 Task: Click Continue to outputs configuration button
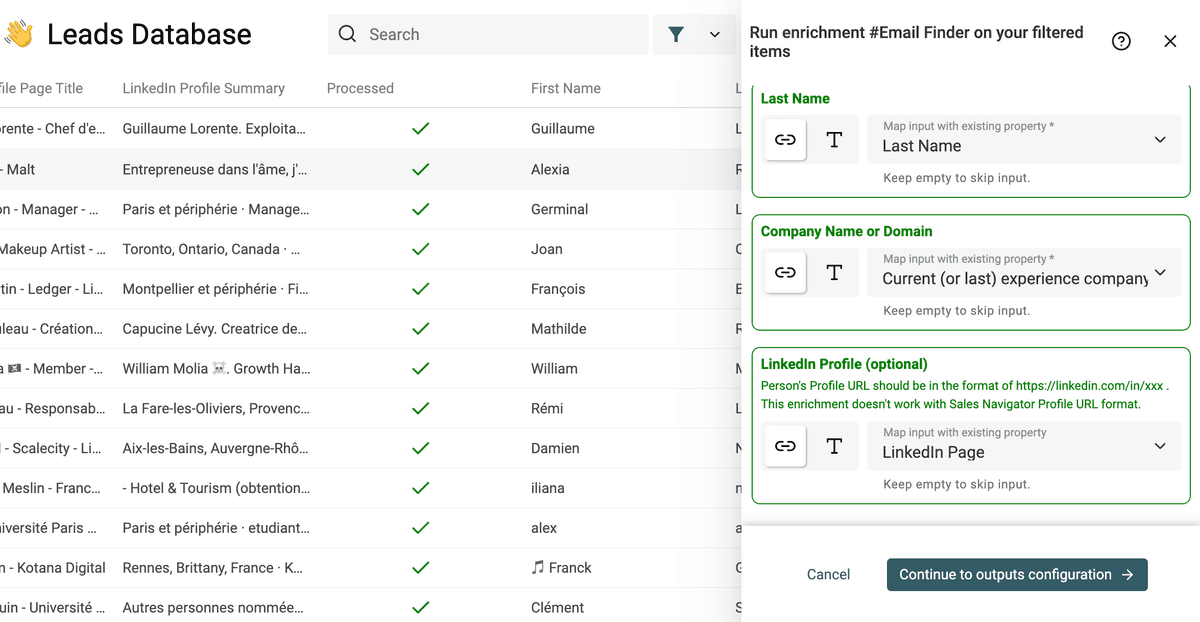coord(1017,574)
